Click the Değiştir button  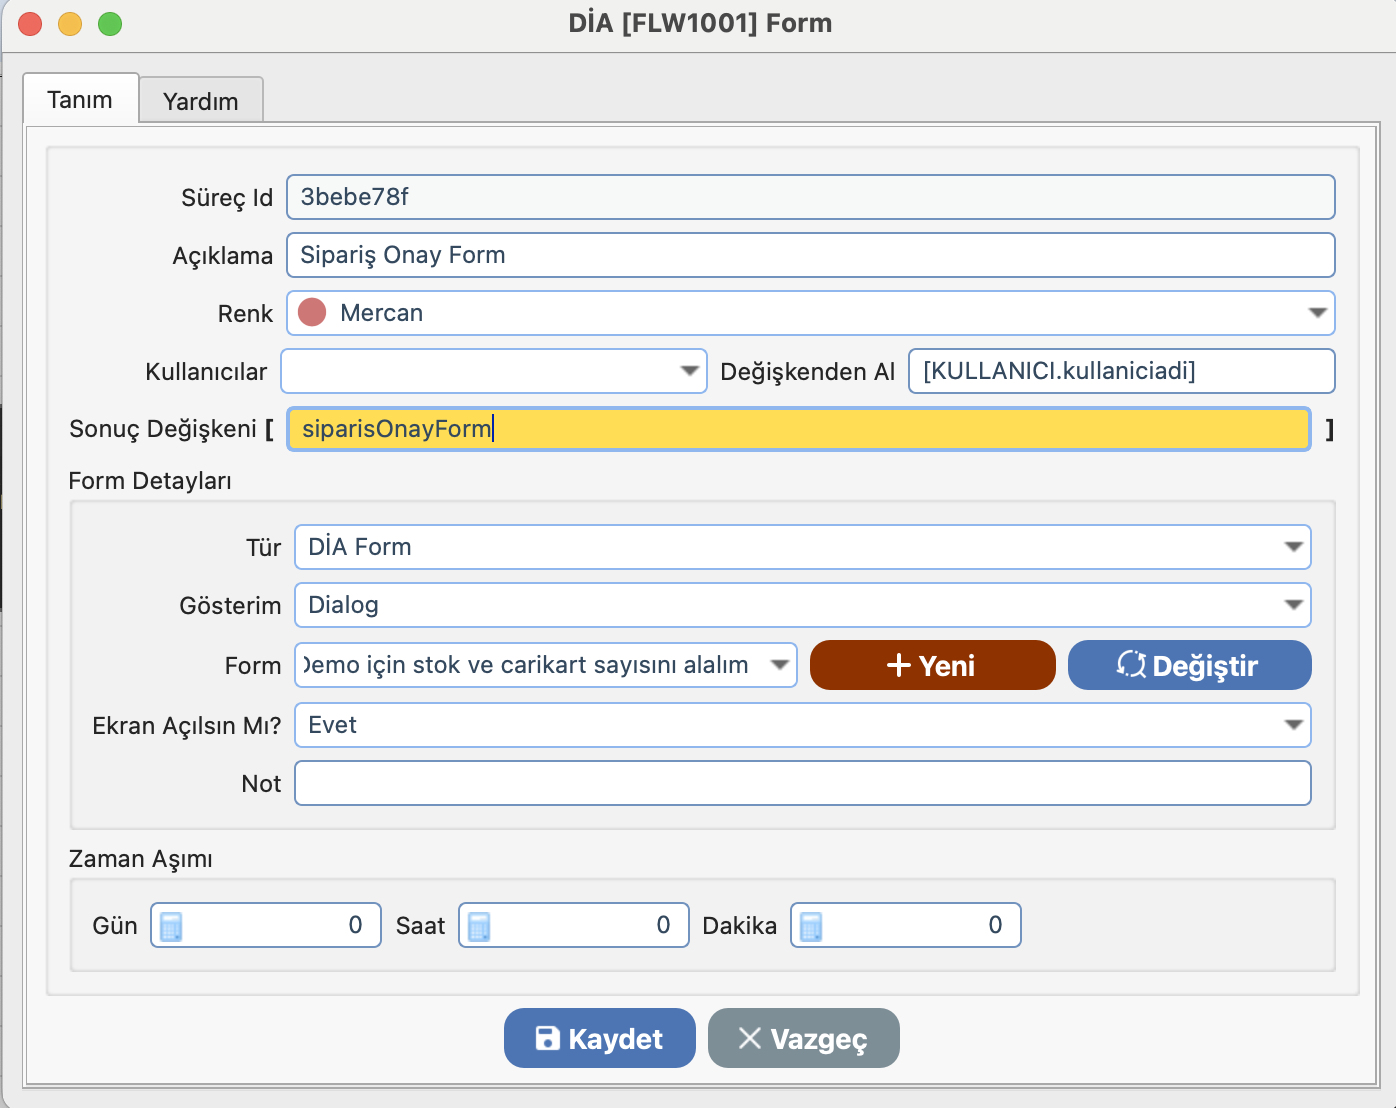[x=1189, y=665]
